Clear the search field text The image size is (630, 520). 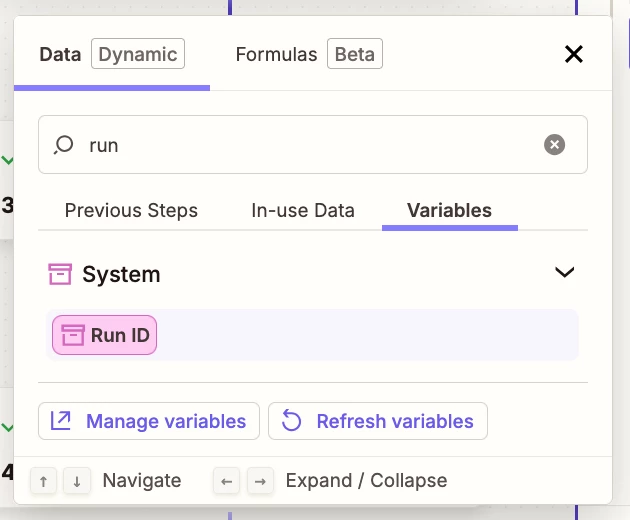point(554,145)
